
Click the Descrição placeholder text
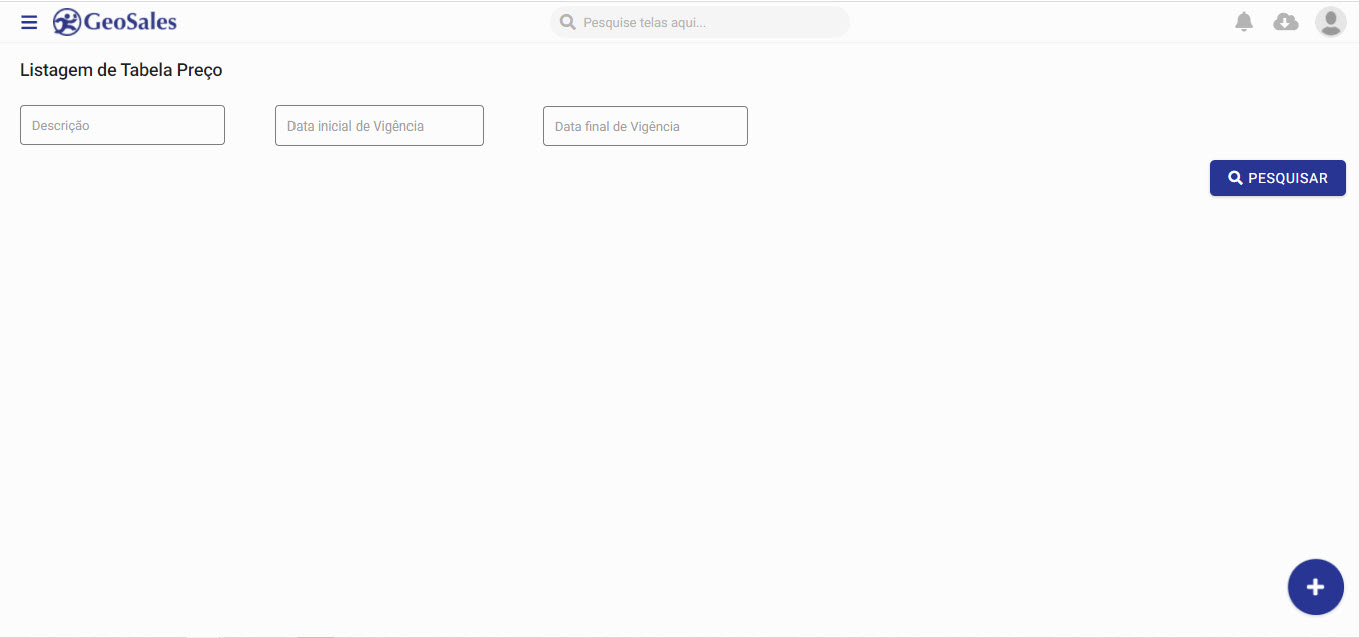[x=61, y=126]
